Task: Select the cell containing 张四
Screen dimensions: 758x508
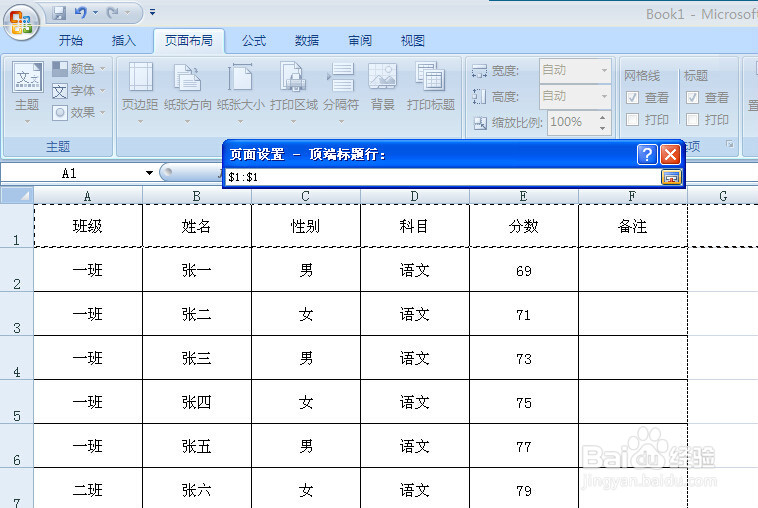Action: pos(197,402)
